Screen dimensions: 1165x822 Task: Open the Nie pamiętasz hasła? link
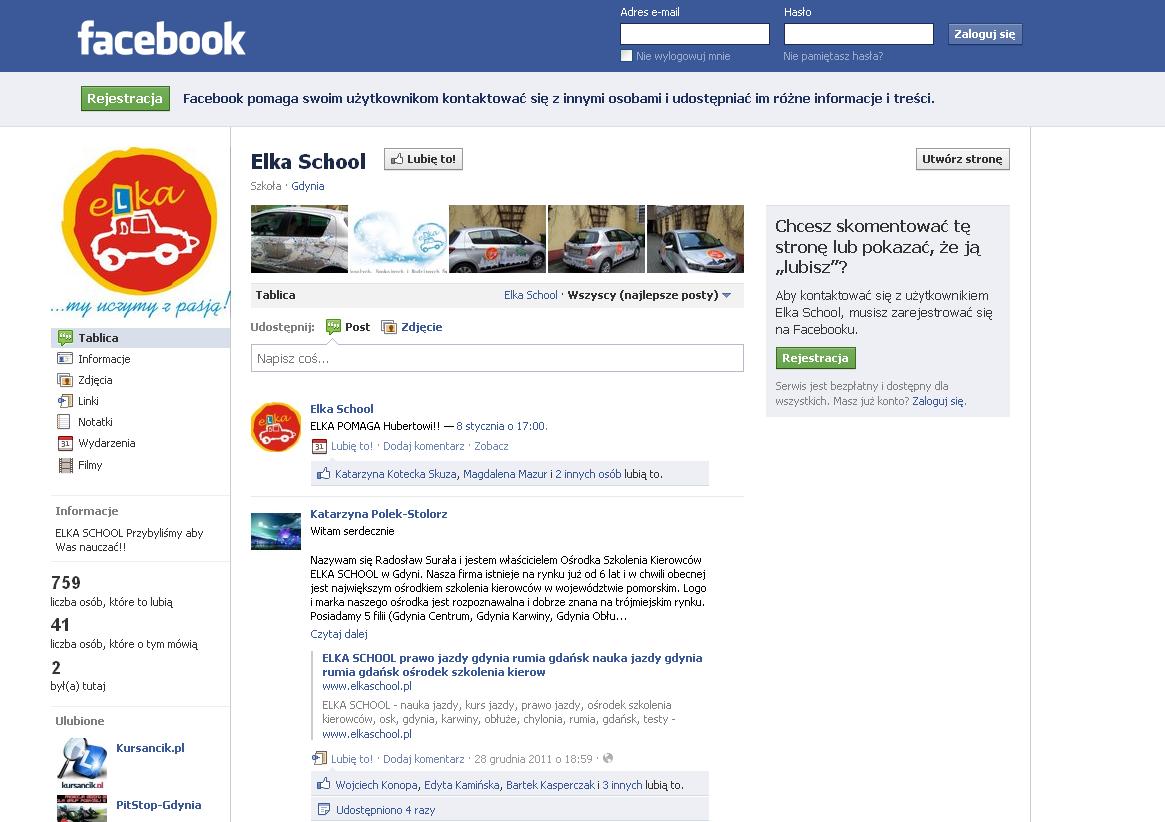pyautogui.click(x=833, y=56)
